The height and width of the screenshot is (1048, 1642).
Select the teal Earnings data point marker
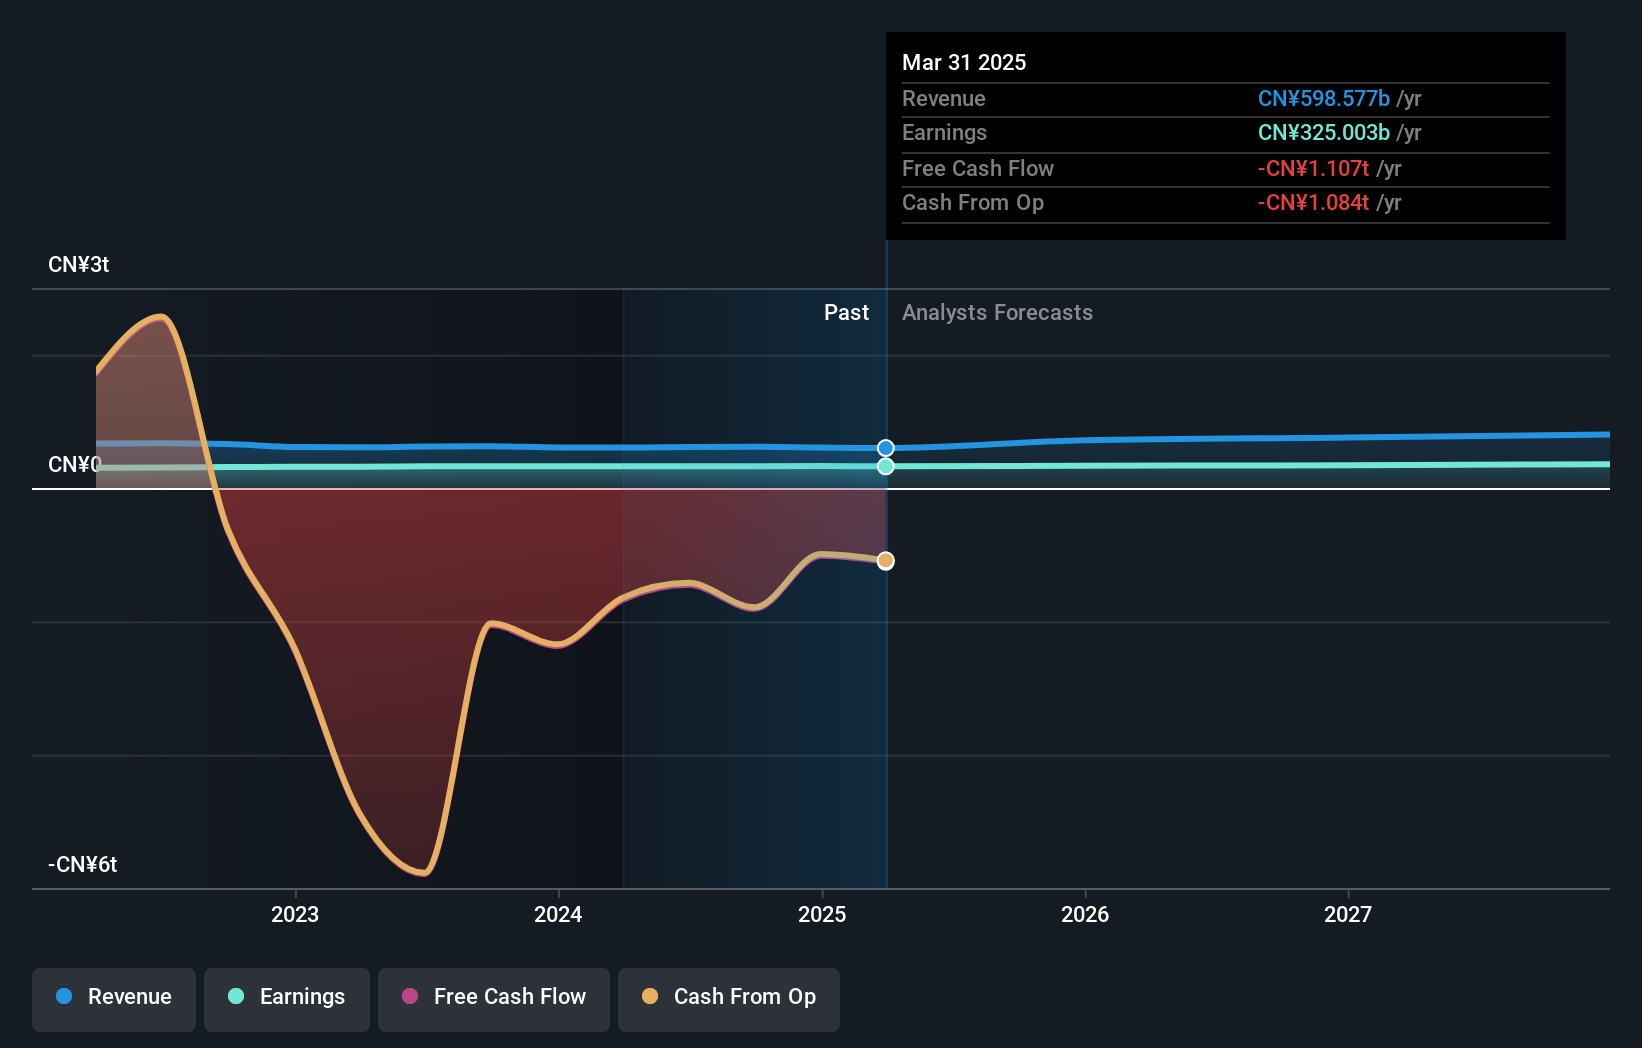[x=886, y=467]
